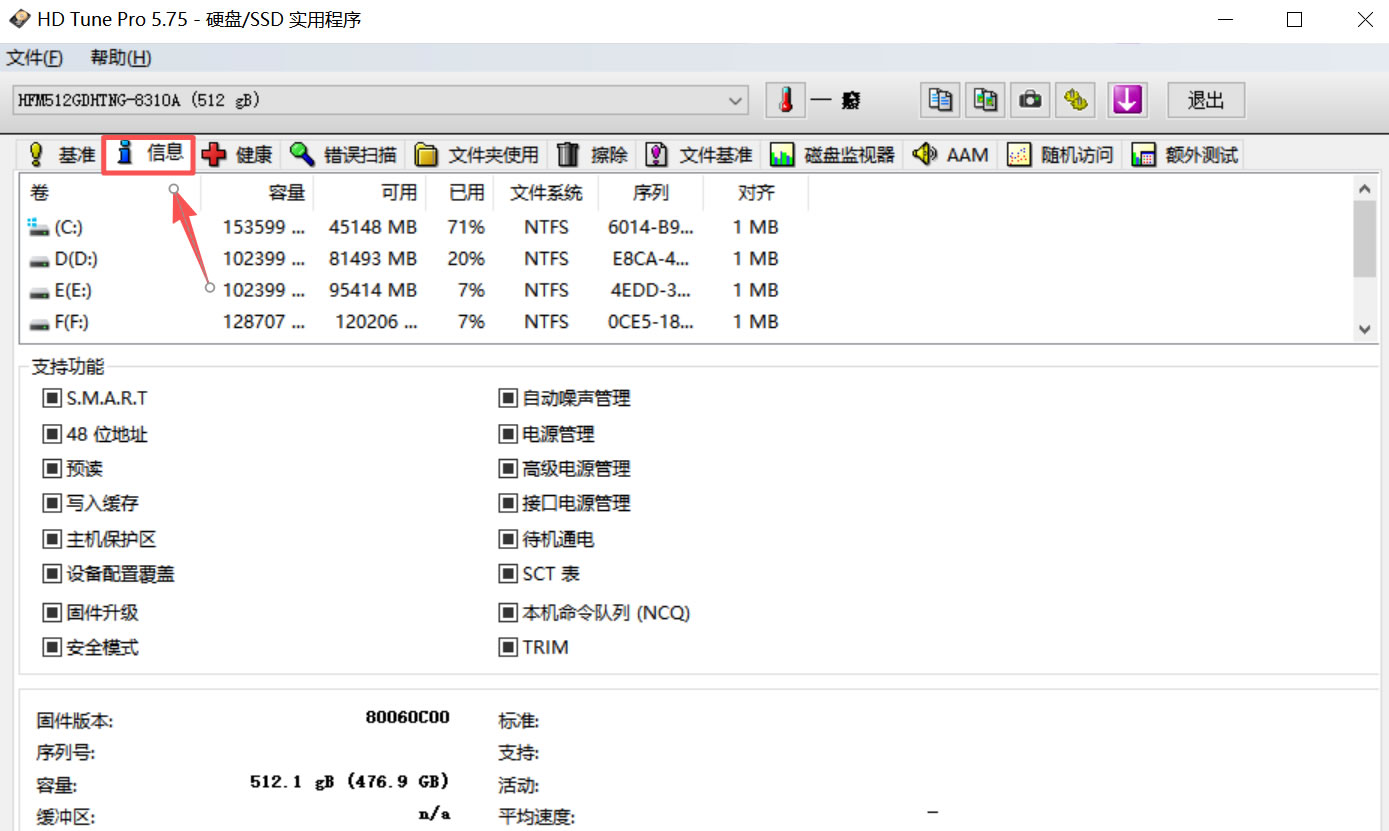Image resolution: width=1389 pixels, height=831 pixels.
Task: Open the 帮助(H) menu
Action: [120, 58]
